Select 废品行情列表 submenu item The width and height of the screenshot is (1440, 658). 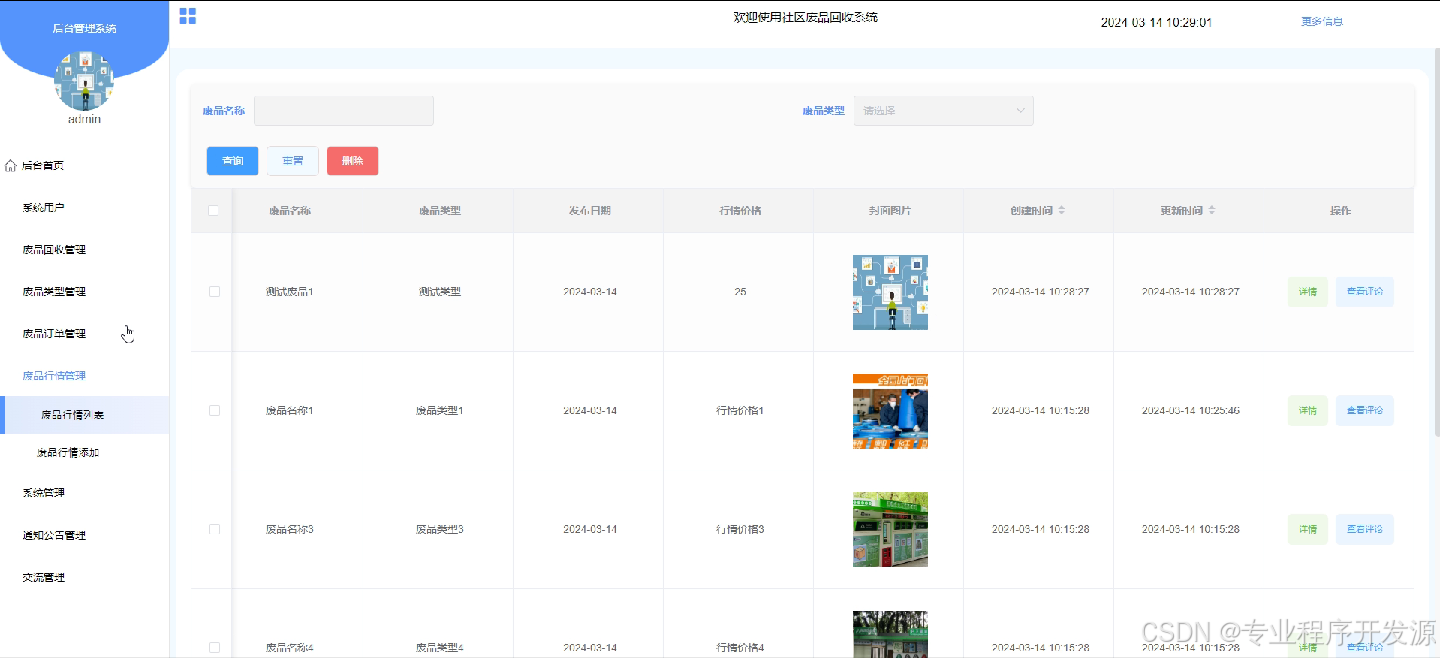[x=84, y=414]
